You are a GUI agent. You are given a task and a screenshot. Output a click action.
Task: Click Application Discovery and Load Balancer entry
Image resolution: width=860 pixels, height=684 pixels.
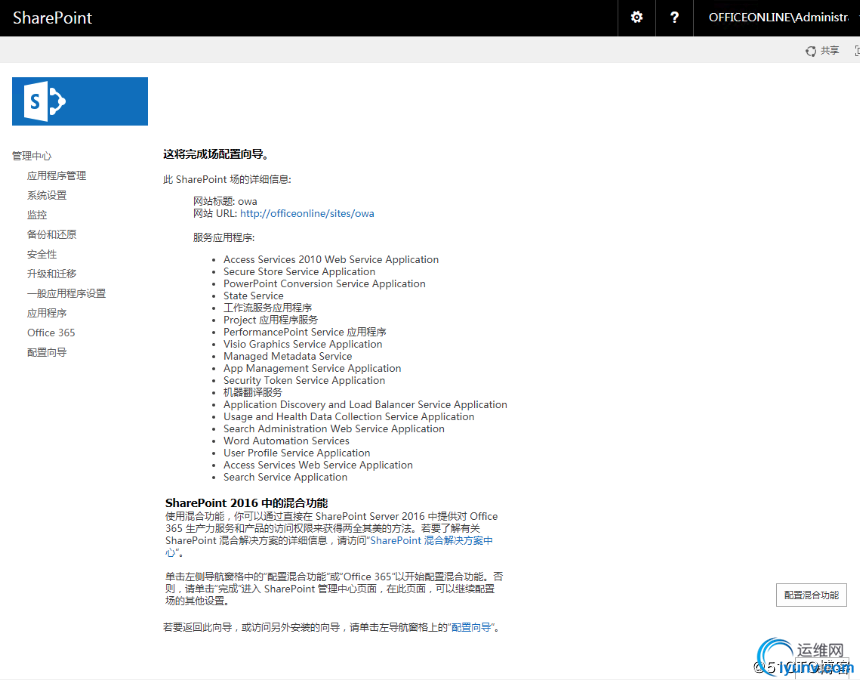pyautogui.click(x=365, y=404)
